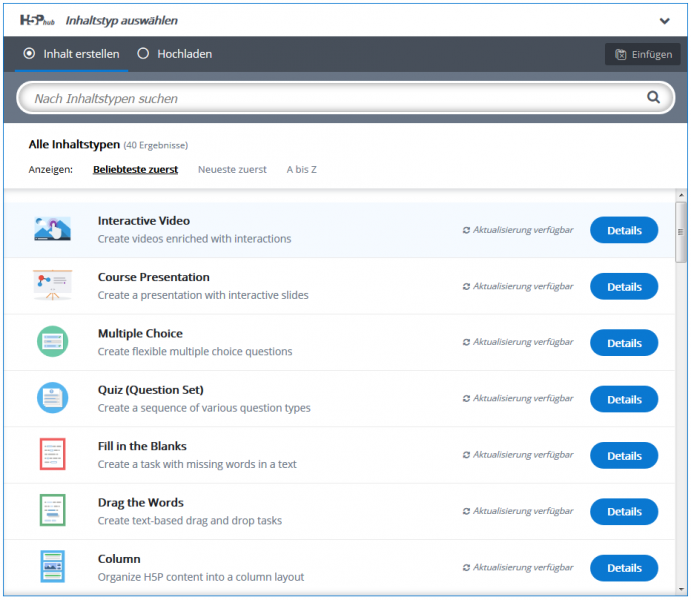The width and height of the screenshot is (691, 600).
Task: Open Details for Interactive Video
Action: point(624,230)
